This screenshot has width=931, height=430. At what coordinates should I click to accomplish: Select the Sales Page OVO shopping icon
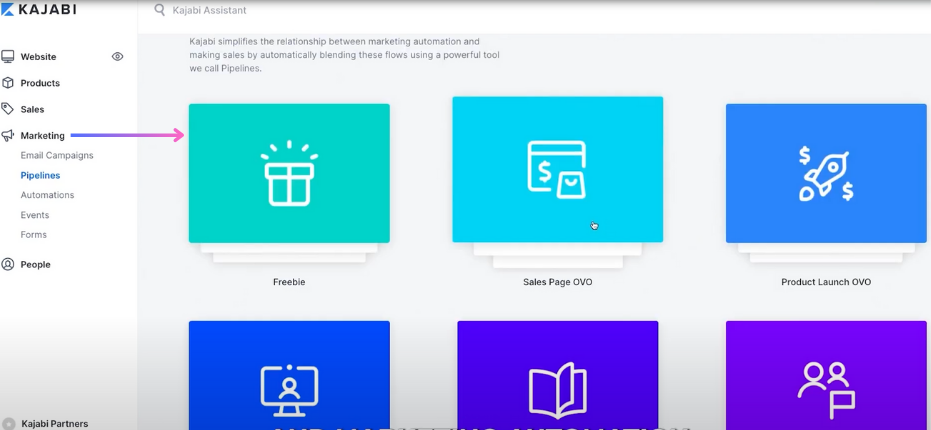tap(557, 169)
